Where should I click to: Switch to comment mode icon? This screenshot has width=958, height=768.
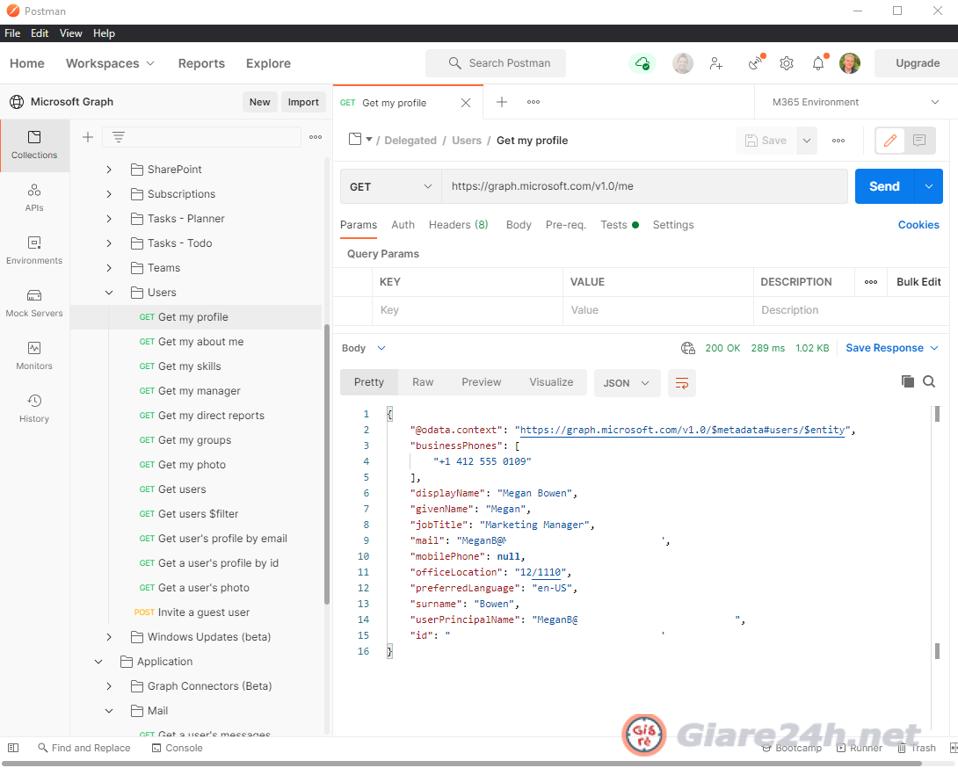pyautogui.click(x=919, y=141)
